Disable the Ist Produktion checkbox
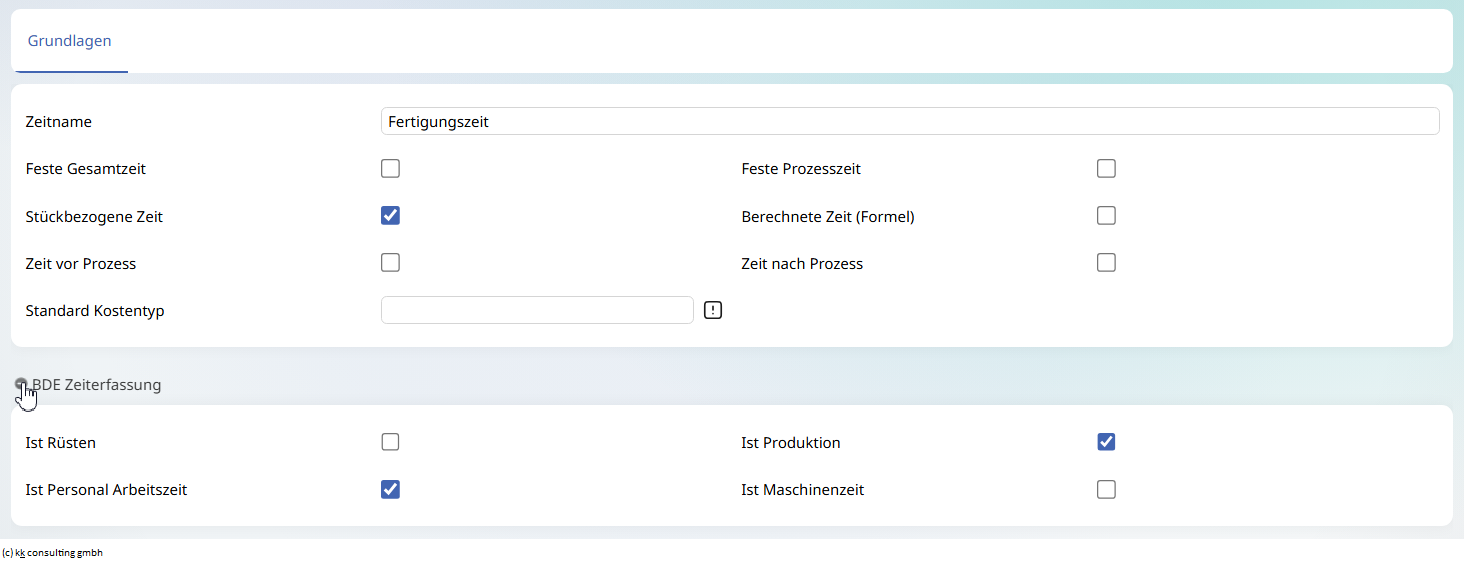The width and height of the screenshot is (1464, 565). tap(1106, 441)
